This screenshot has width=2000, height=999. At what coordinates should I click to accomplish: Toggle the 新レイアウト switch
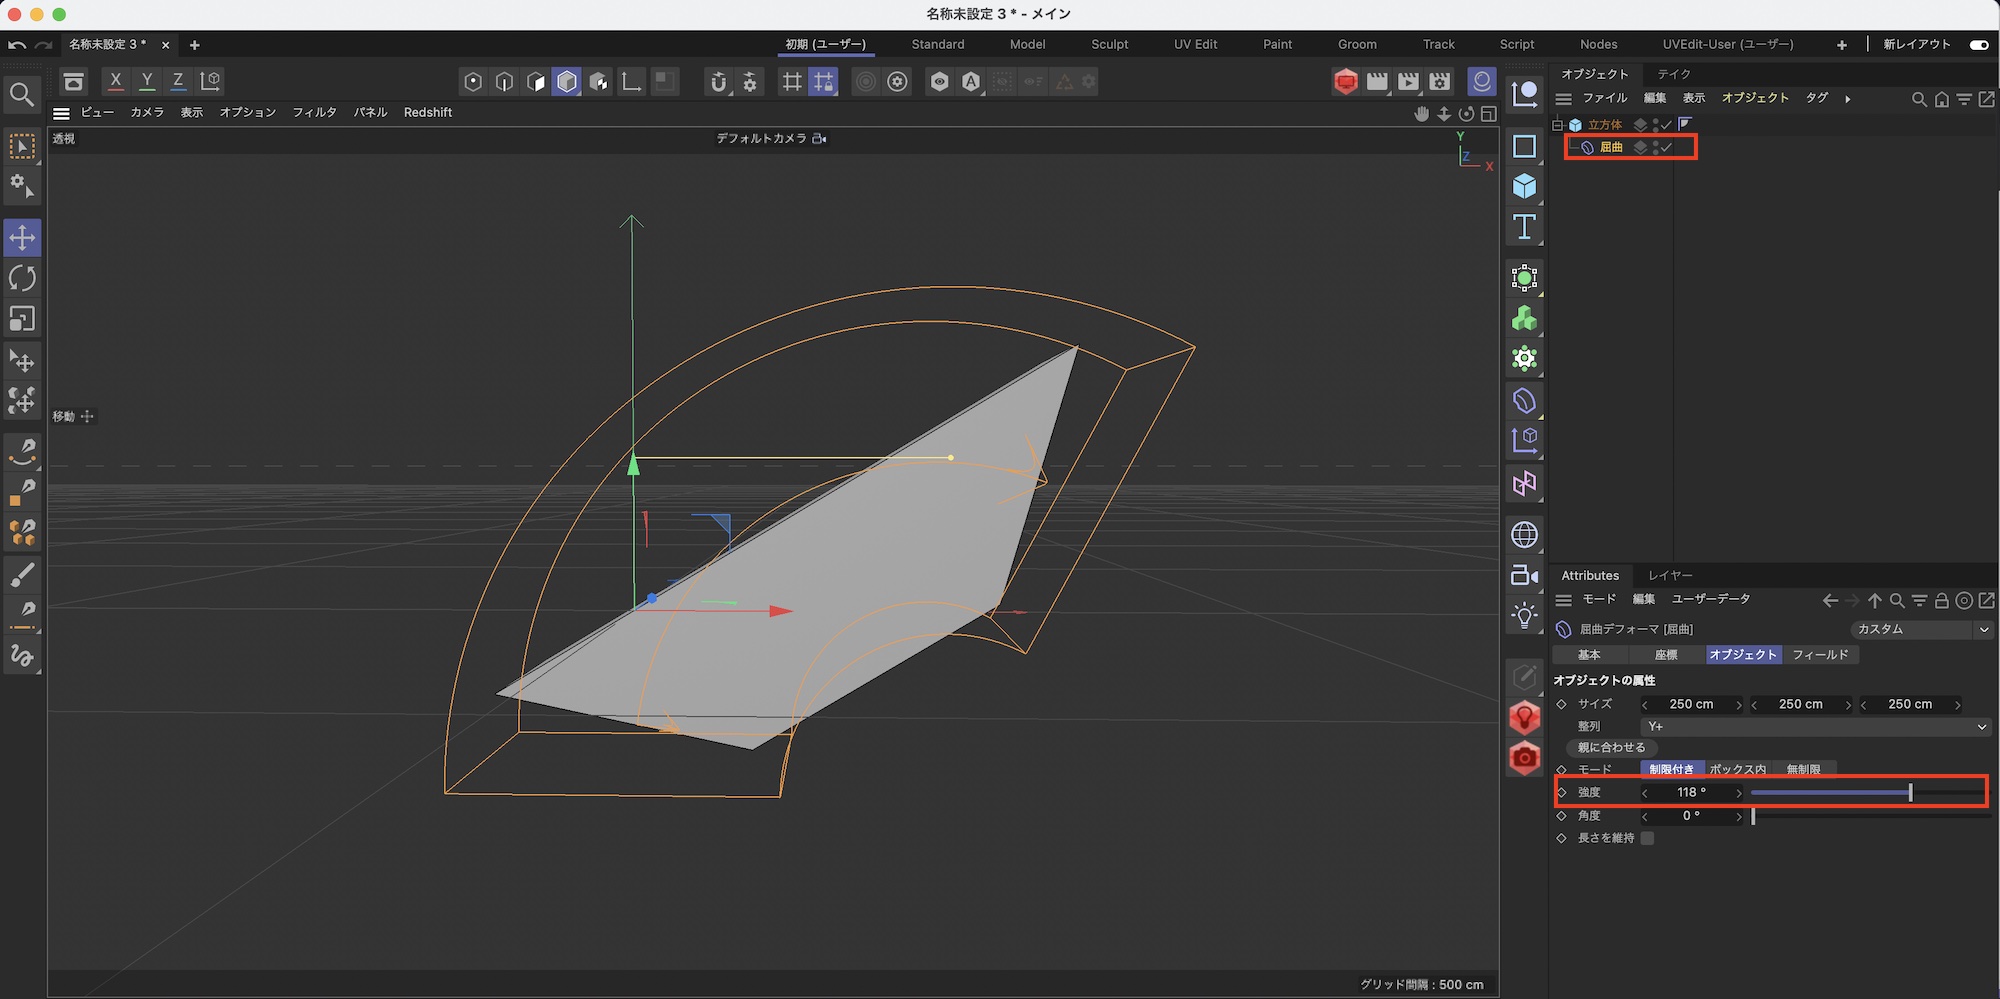1978,45
